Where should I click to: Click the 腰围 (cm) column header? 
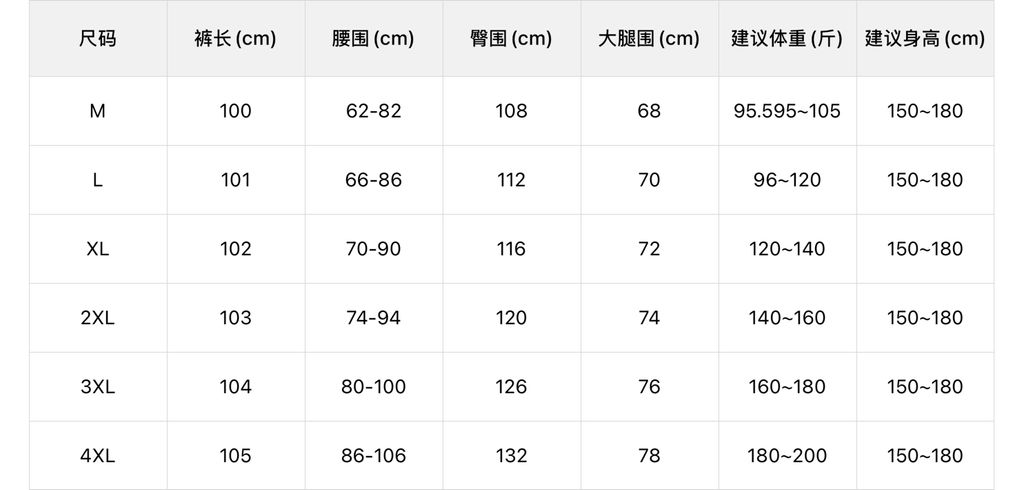(373, 39)
